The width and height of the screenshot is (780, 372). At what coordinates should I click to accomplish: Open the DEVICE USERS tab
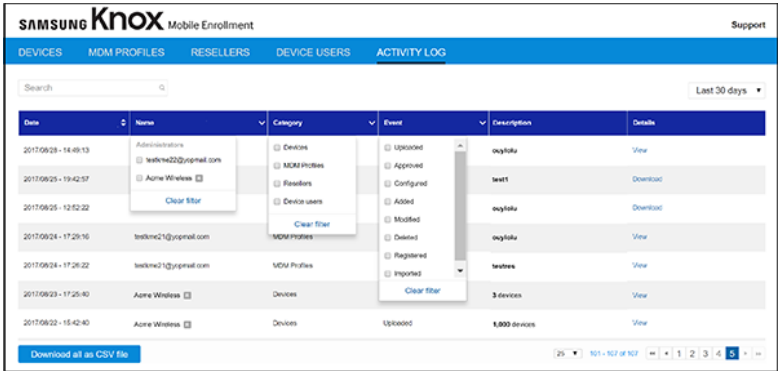pyautogui.click(x=313, y=52)
